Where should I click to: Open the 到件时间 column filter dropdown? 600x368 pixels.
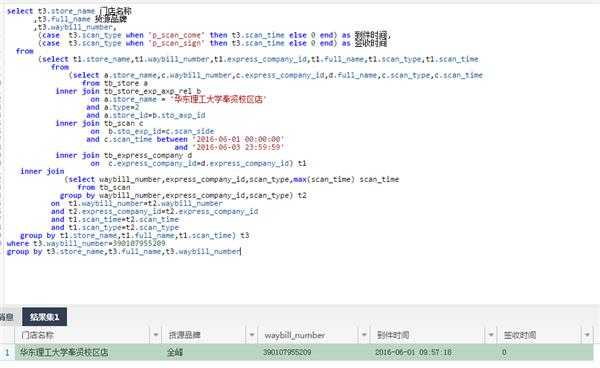click(x=491, y=335)
